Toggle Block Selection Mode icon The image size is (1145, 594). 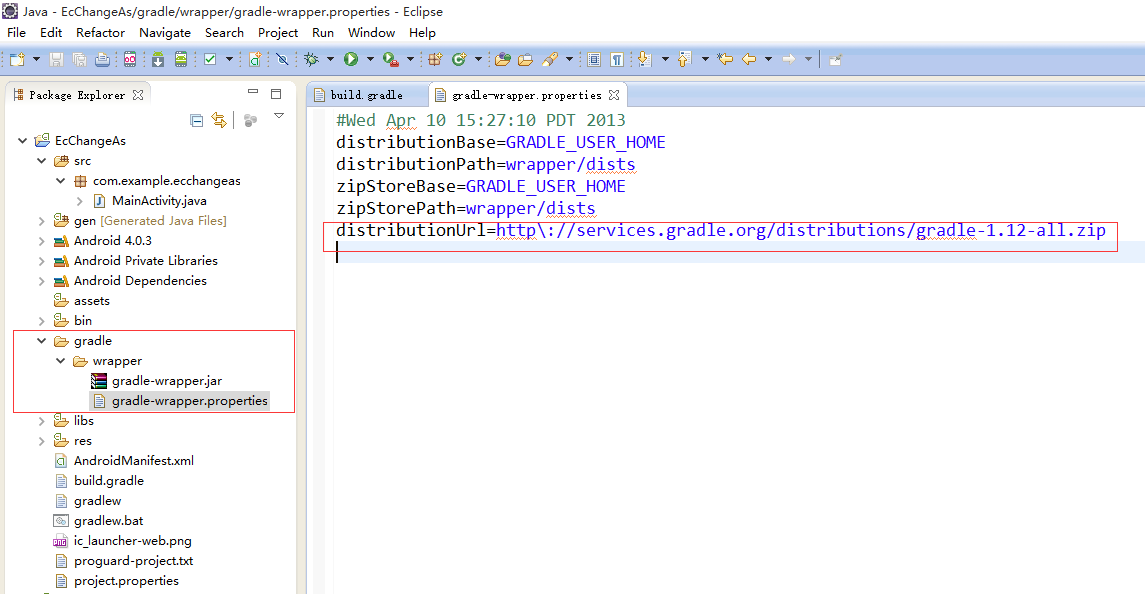pyautogui.click(x=594, y=59)
